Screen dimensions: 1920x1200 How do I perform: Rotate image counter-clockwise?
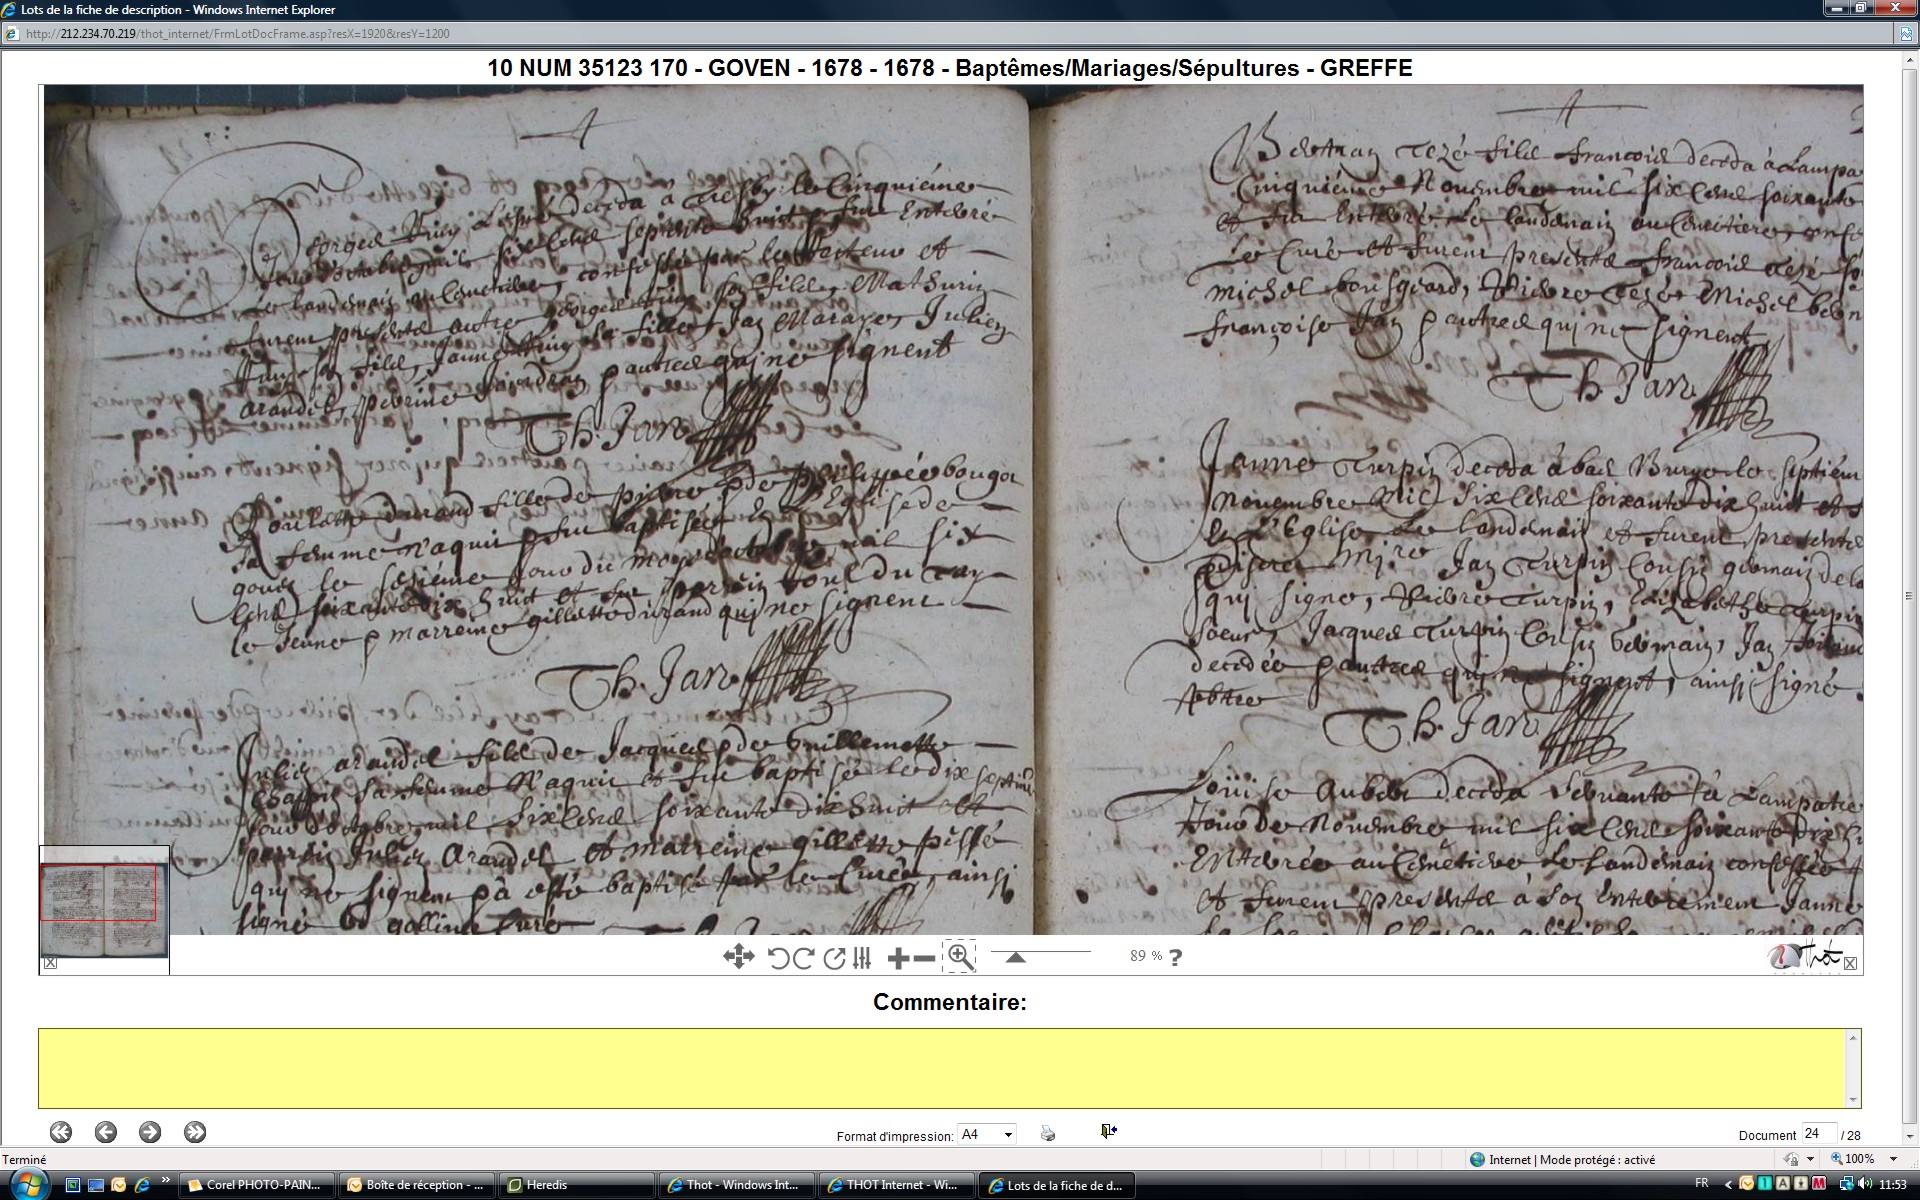pyautogui.click(x=778, y=958)
